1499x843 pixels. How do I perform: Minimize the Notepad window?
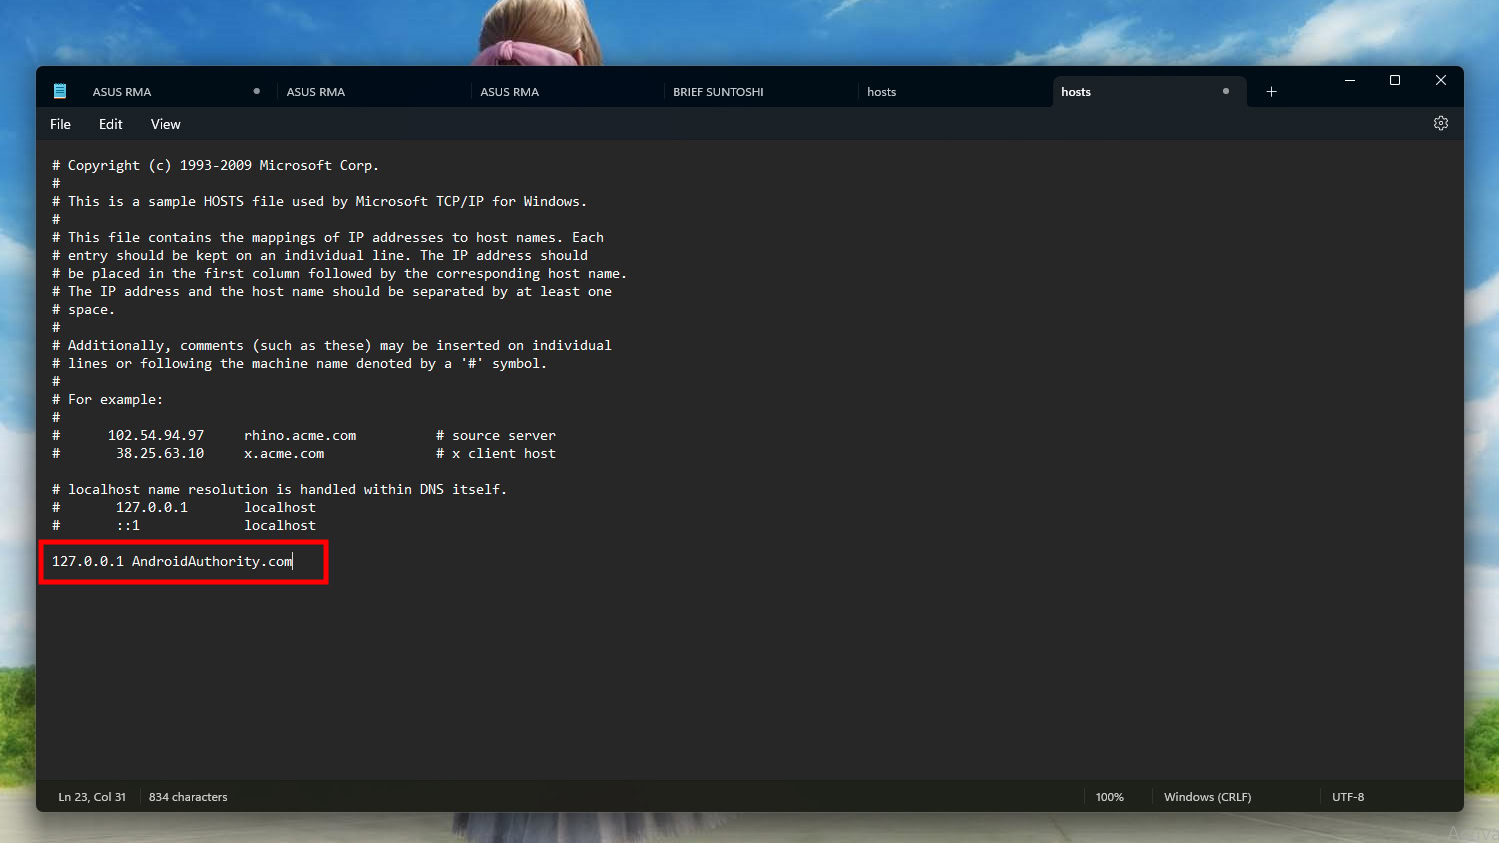pos(1349,80)
